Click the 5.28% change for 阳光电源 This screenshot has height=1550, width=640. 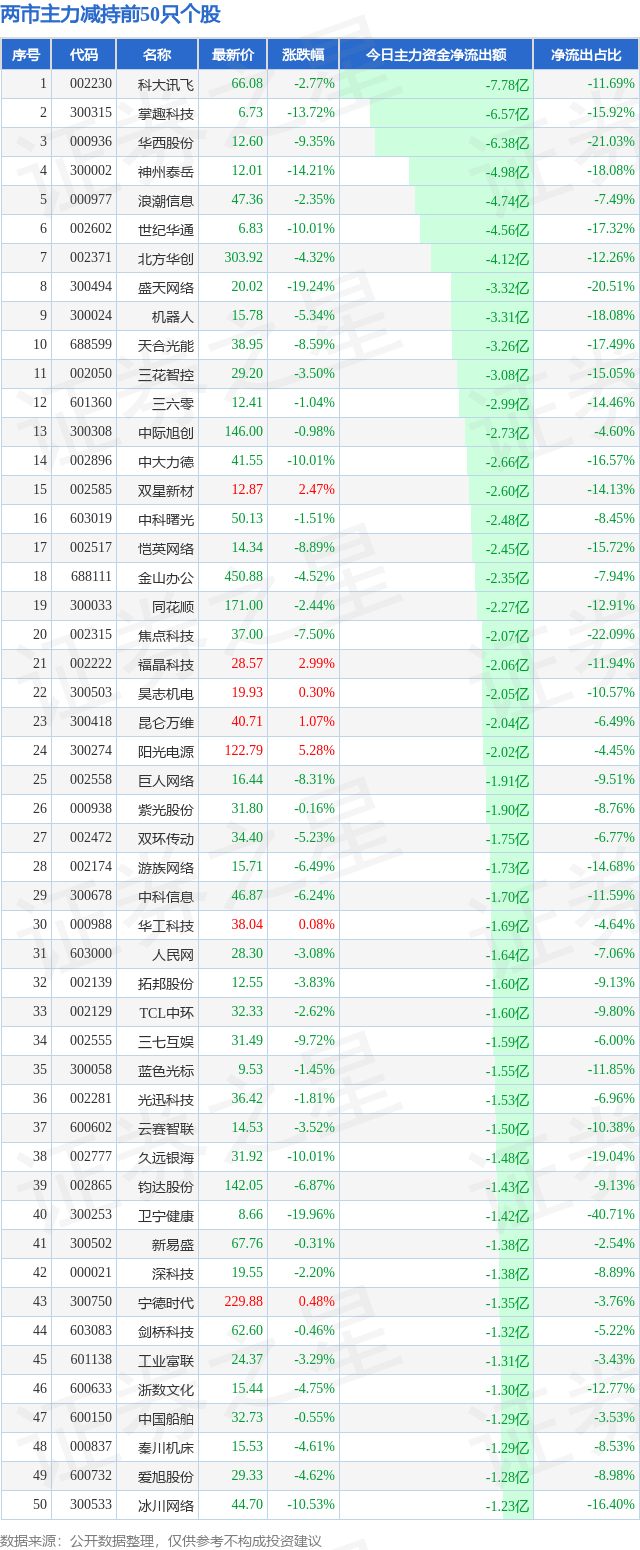[x=317, y=751]
